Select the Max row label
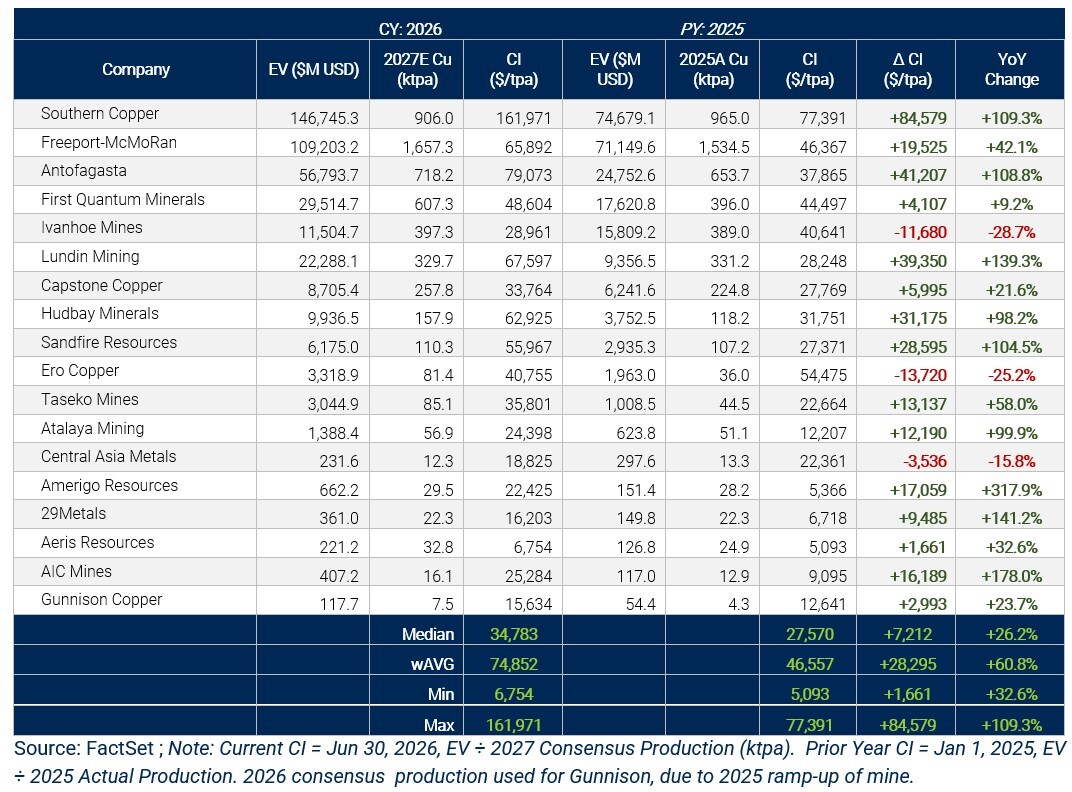This screenshot has width=1072, height=792. (x=439, y=725)
